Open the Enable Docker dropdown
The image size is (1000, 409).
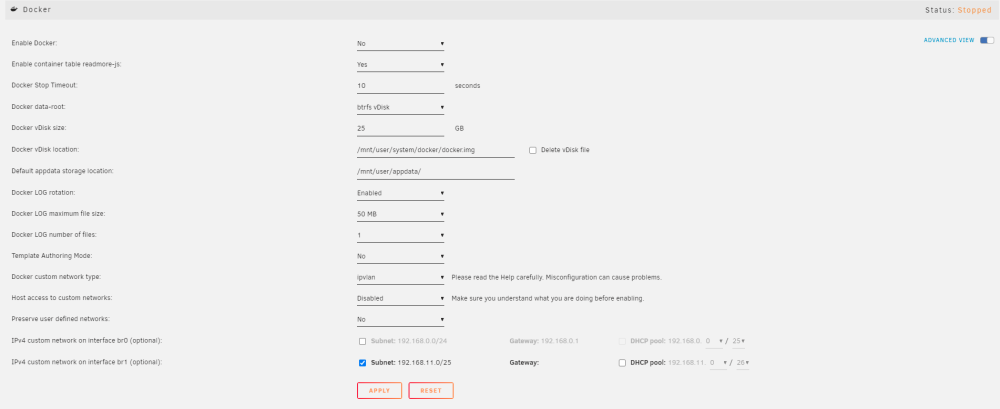(x=401, y=44)
